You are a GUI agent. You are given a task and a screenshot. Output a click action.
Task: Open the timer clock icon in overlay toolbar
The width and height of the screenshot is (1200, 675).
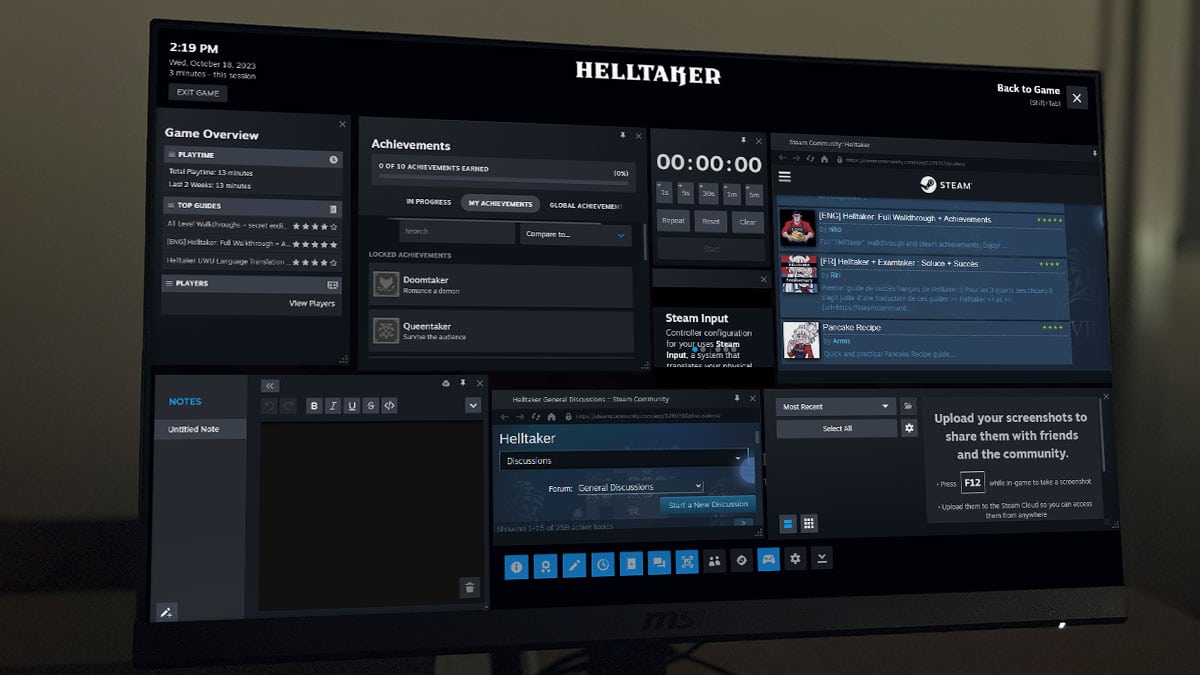click(601, 565)
